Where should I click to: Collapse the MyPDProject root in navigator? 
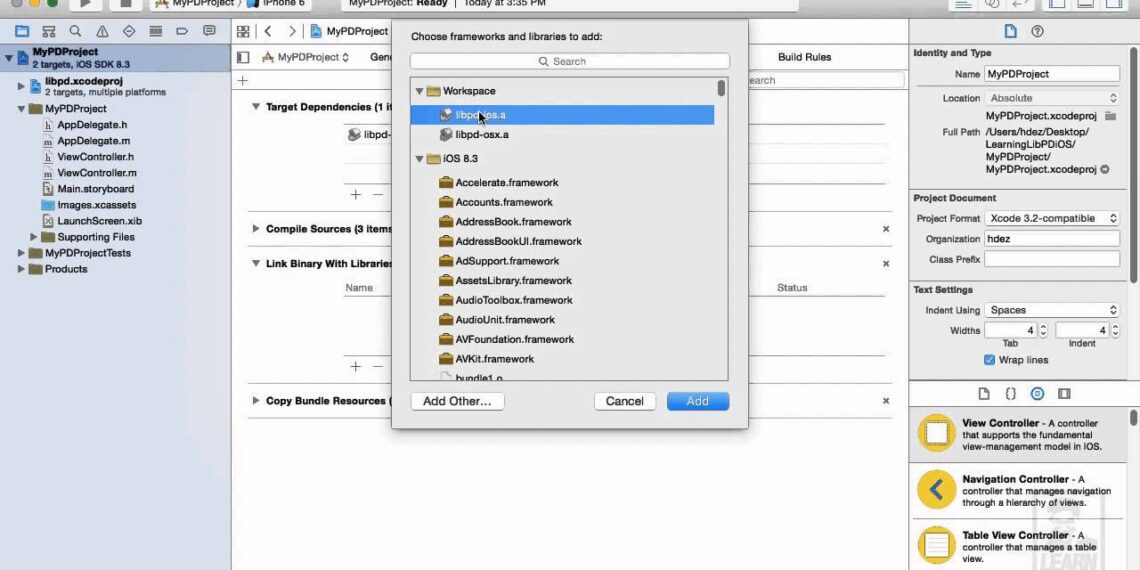coord(9,57)
